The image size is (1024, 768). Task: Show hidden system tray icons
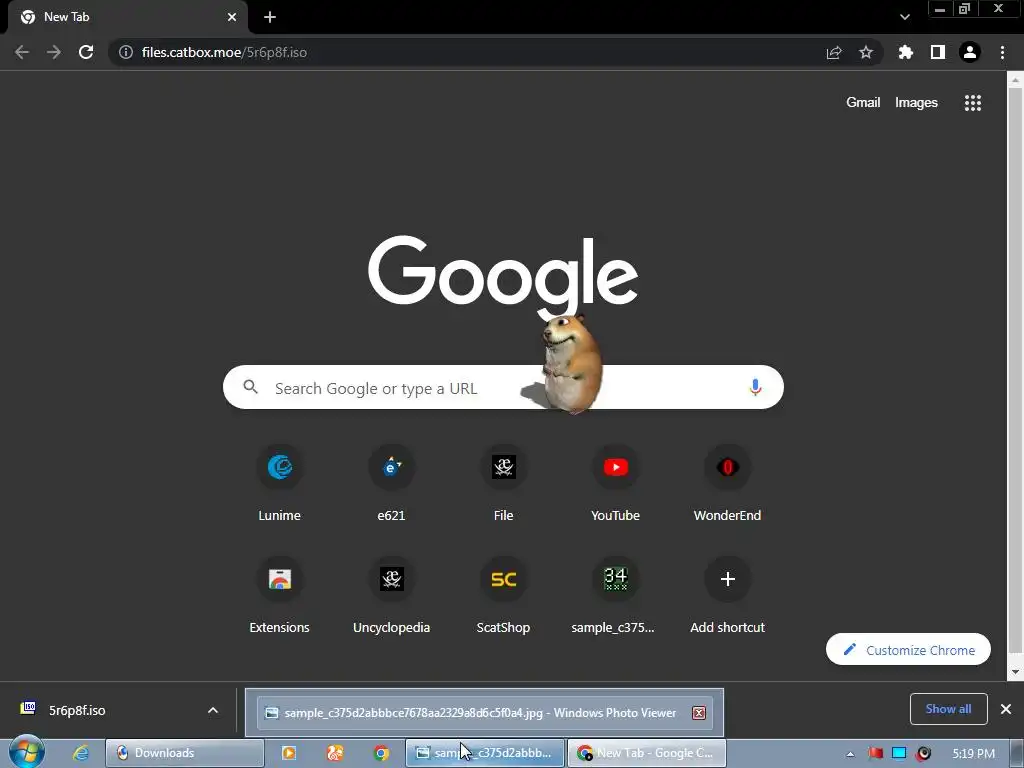pyautogui.click(x=850, y=754)
